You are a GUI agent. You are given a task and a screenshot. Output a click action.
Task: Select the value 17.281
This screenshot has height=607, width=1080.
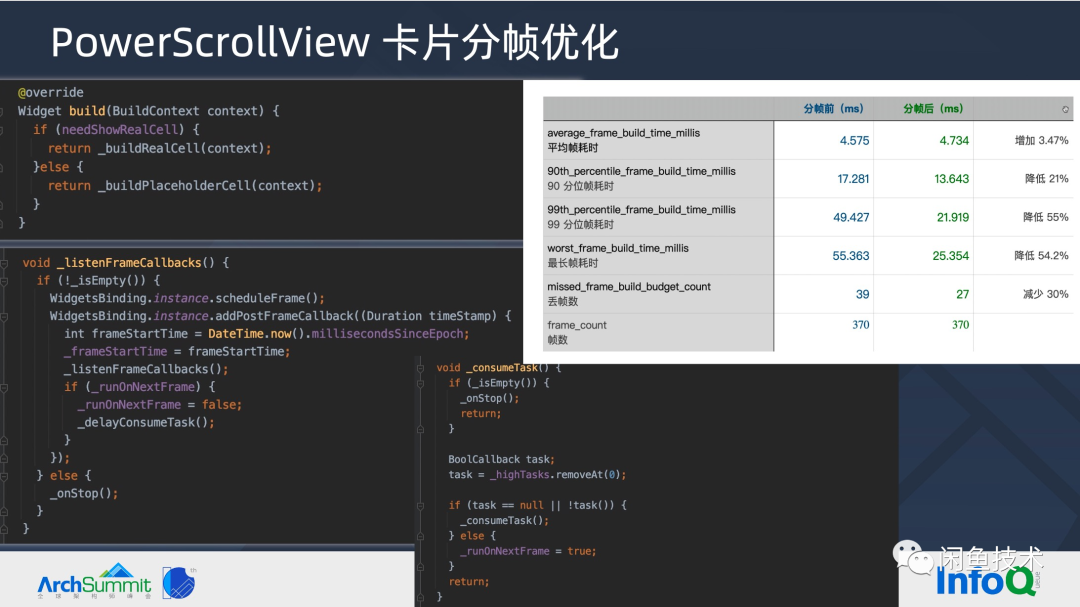click(853, 179)
